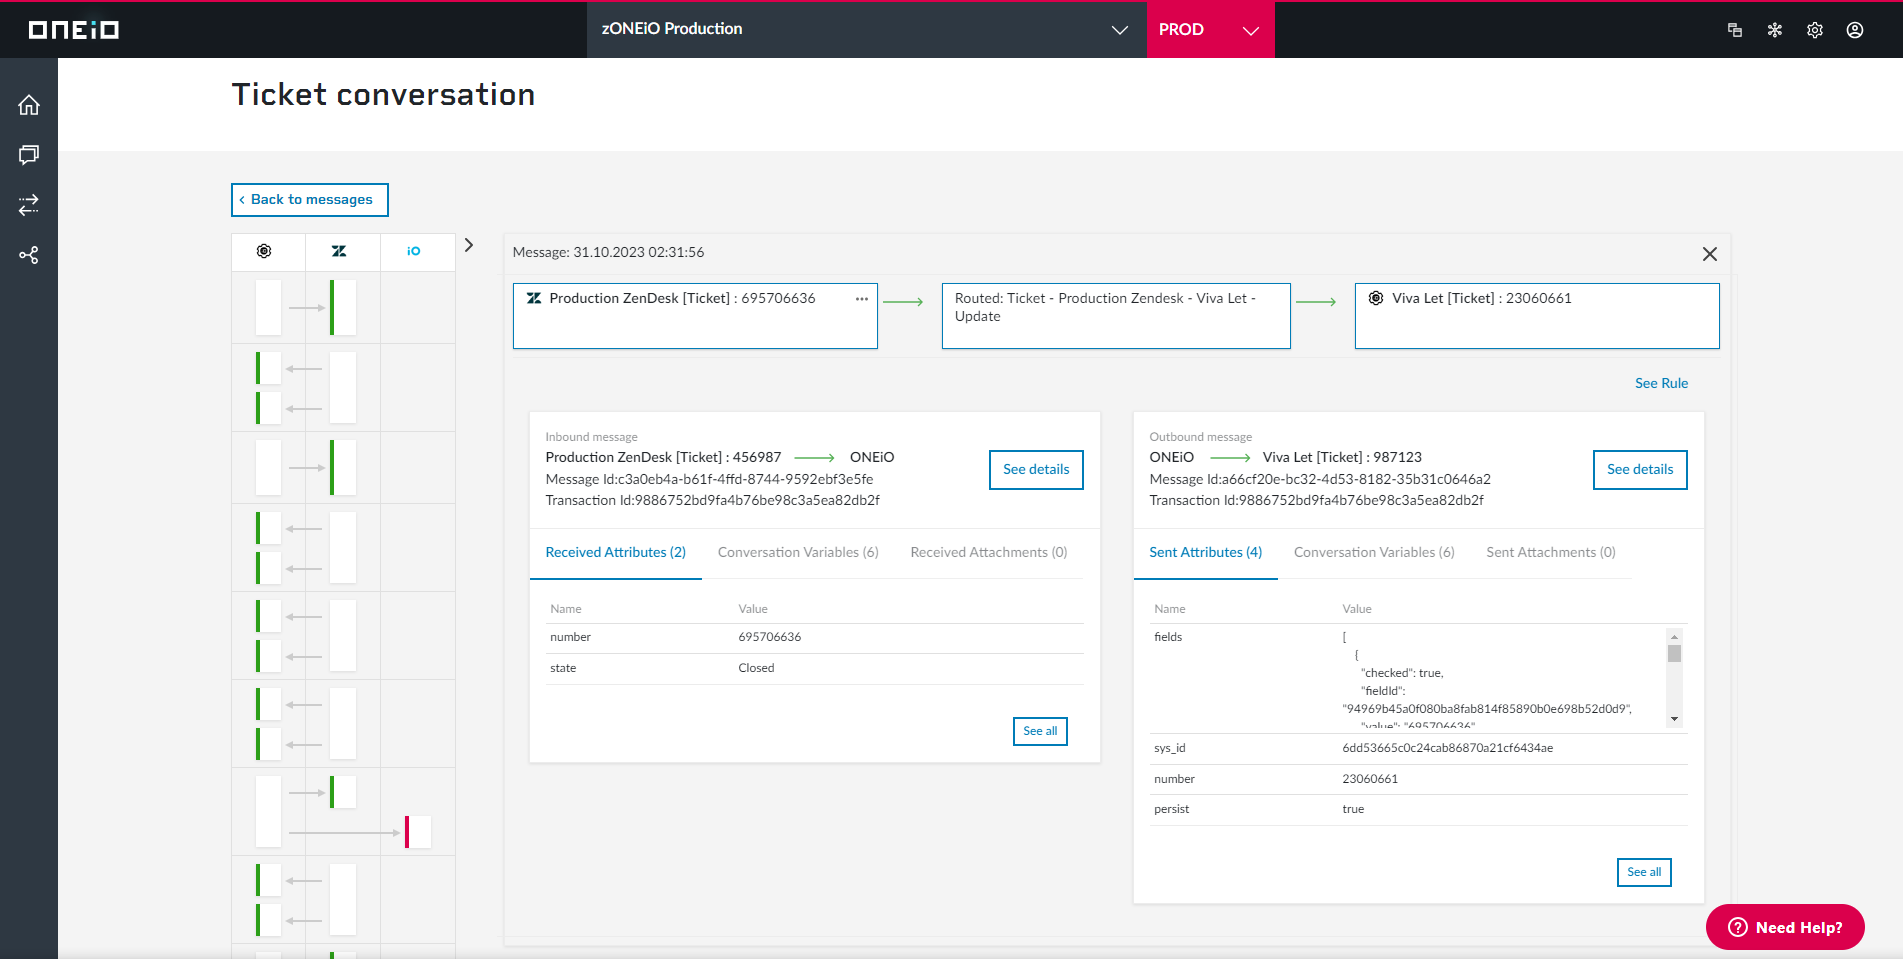1903x959 pixels.
Task: Click the fields attribute name
Action: [1168, 637]
